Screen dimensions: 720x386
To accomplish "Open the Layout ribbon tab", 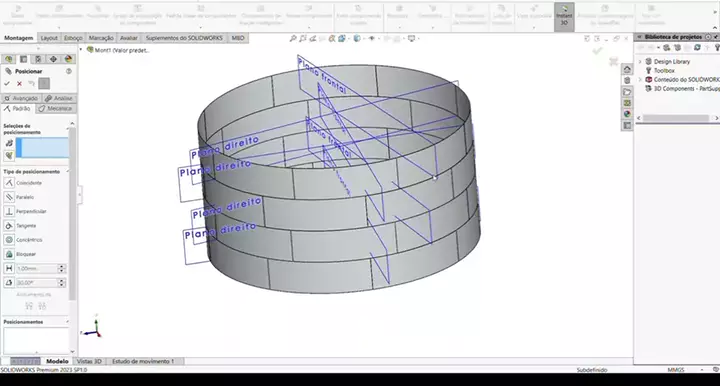I will pos(49,38).
